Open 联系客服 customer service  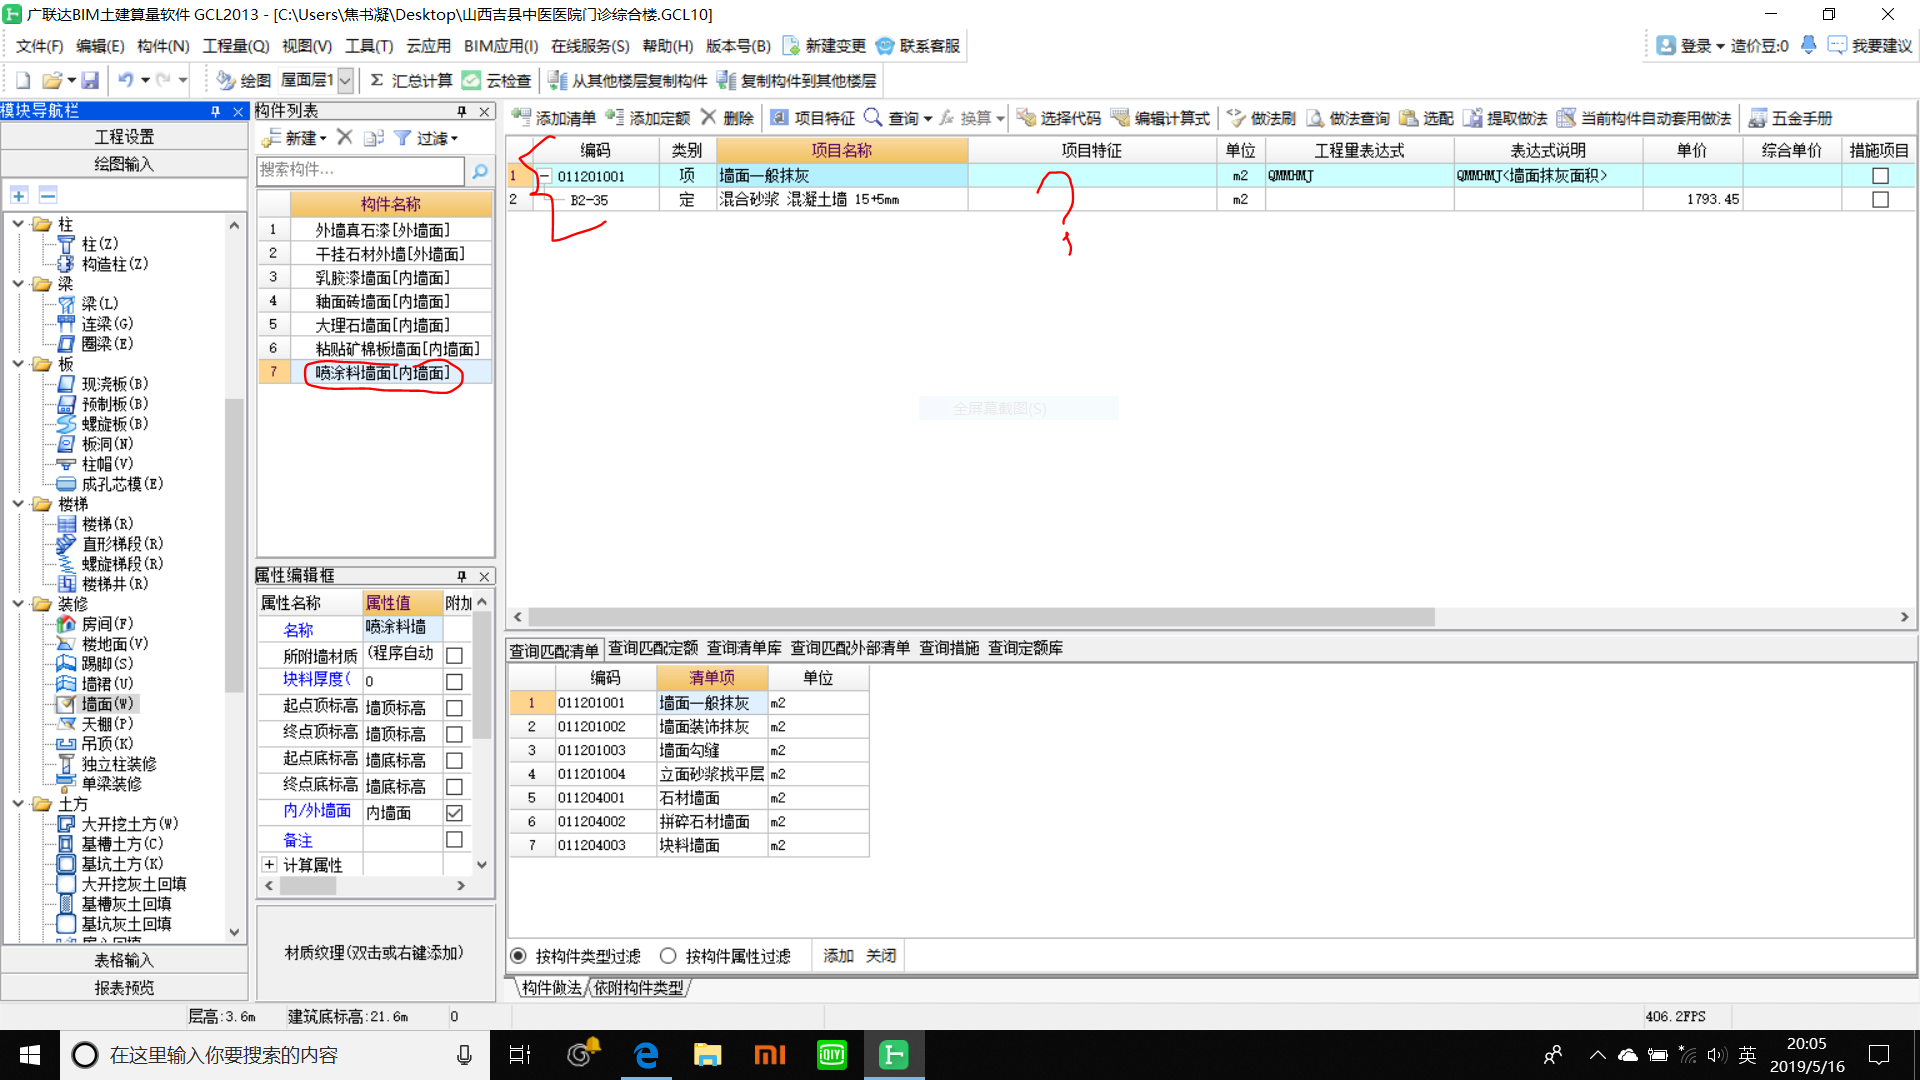[917, 46]
